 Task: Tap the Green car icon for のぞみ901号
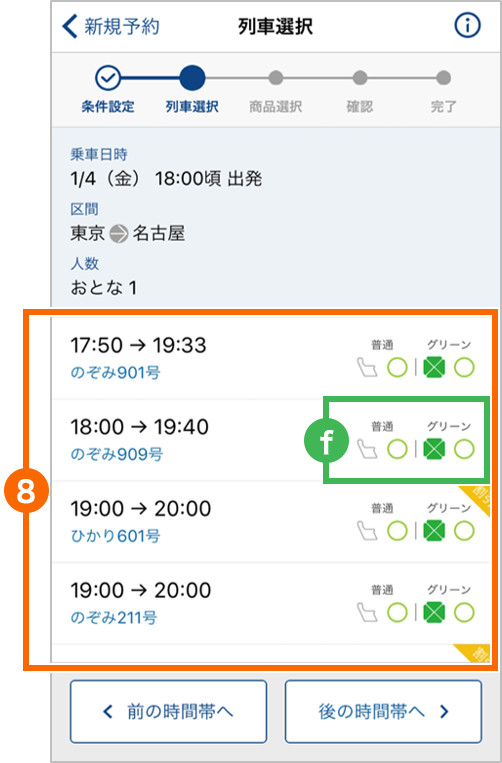(x=434, y=368)
